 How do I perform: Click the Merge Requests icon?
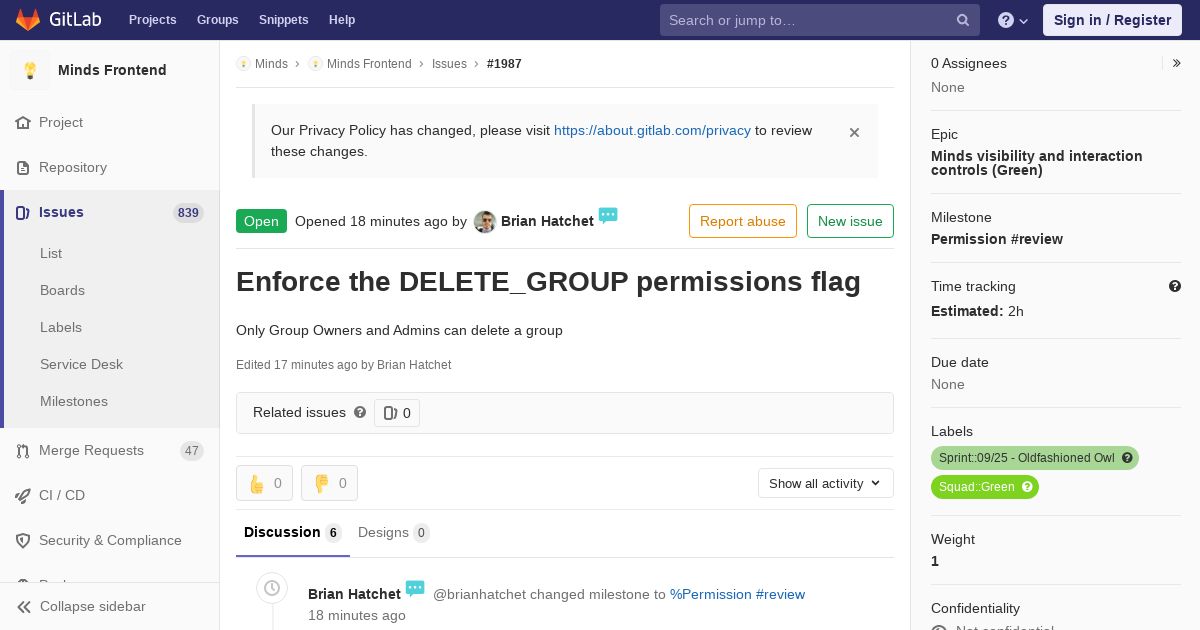pyautogui.click(x=23, y=451)
